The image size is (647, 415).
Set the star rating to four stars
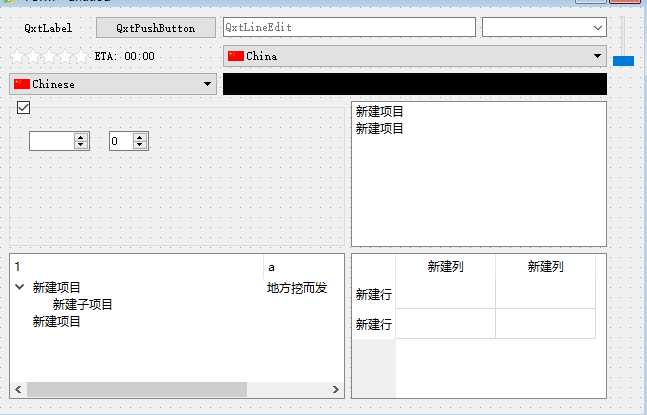coord(65,57)
